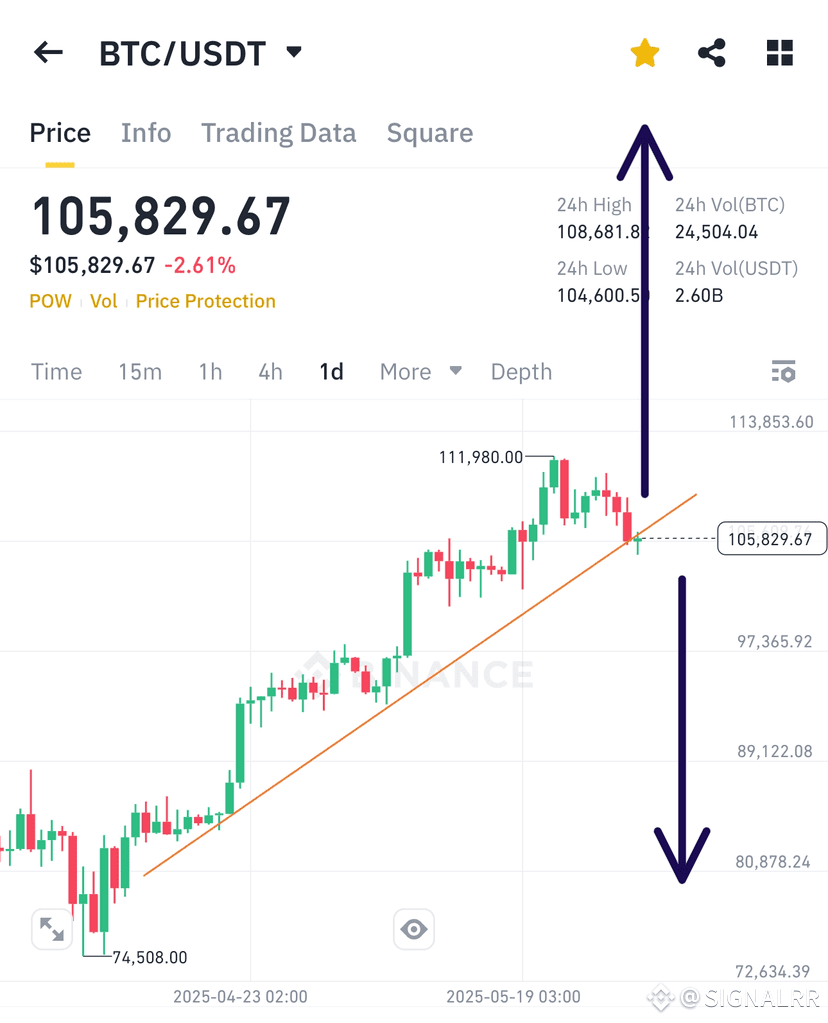828x1023 pixels.
Task: Tap the share icon for BTC/USDT
Action: 711,52
